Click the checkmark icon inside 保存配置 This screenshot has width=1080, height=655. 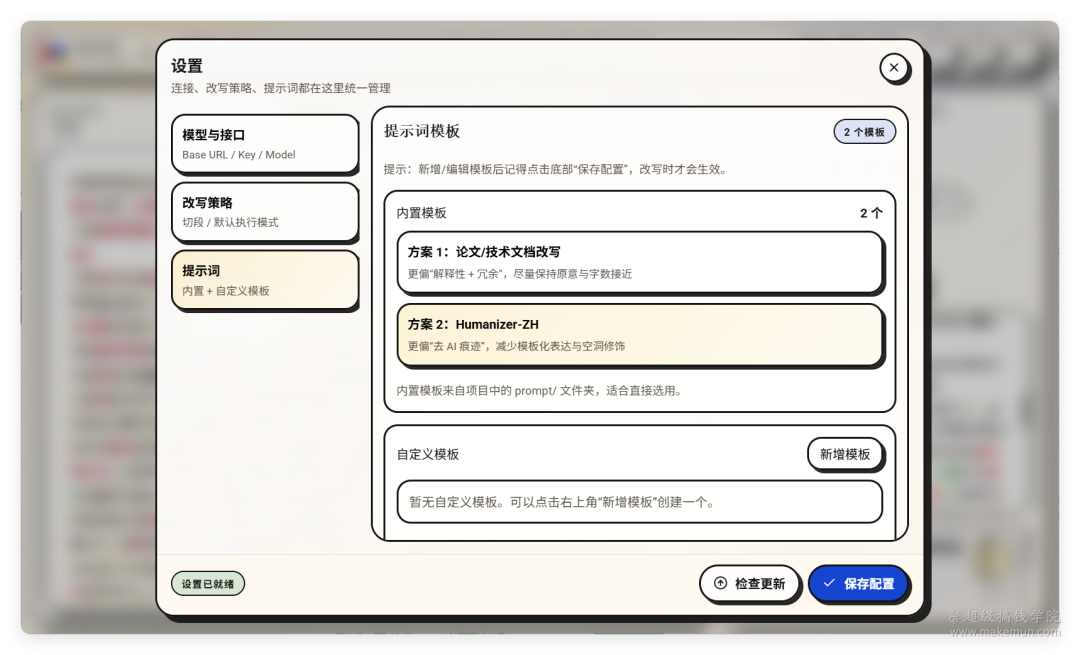[x=829, y=583]
